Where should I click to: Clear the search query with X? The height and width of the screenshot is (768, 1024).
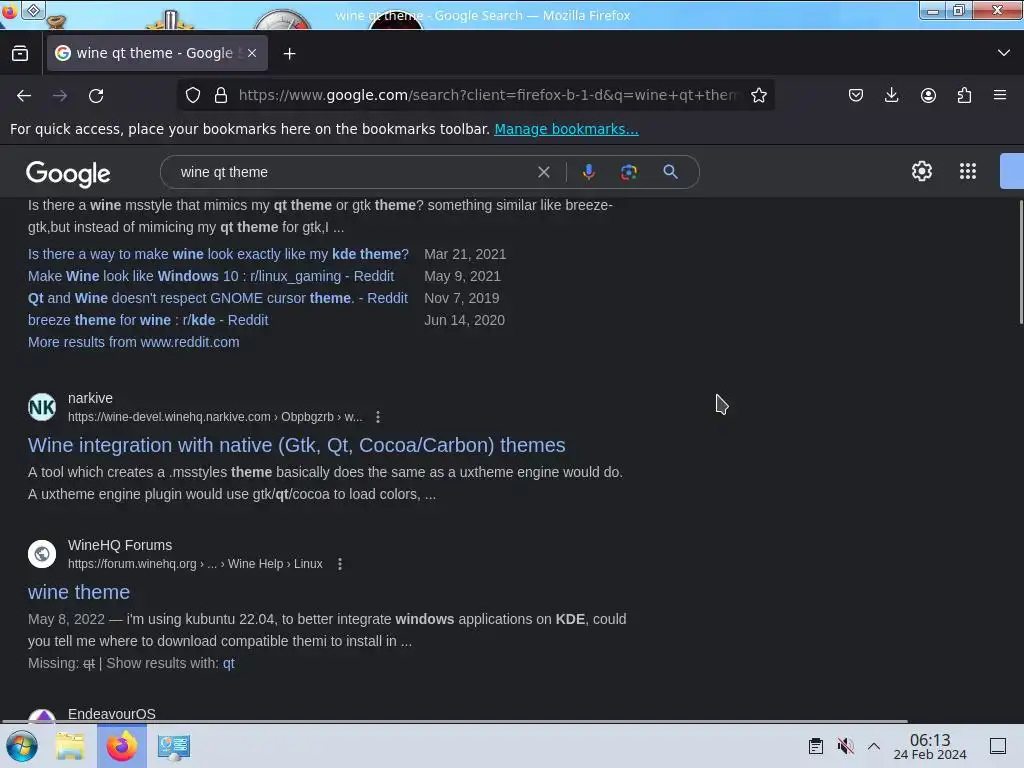click(x=543, y=172)
